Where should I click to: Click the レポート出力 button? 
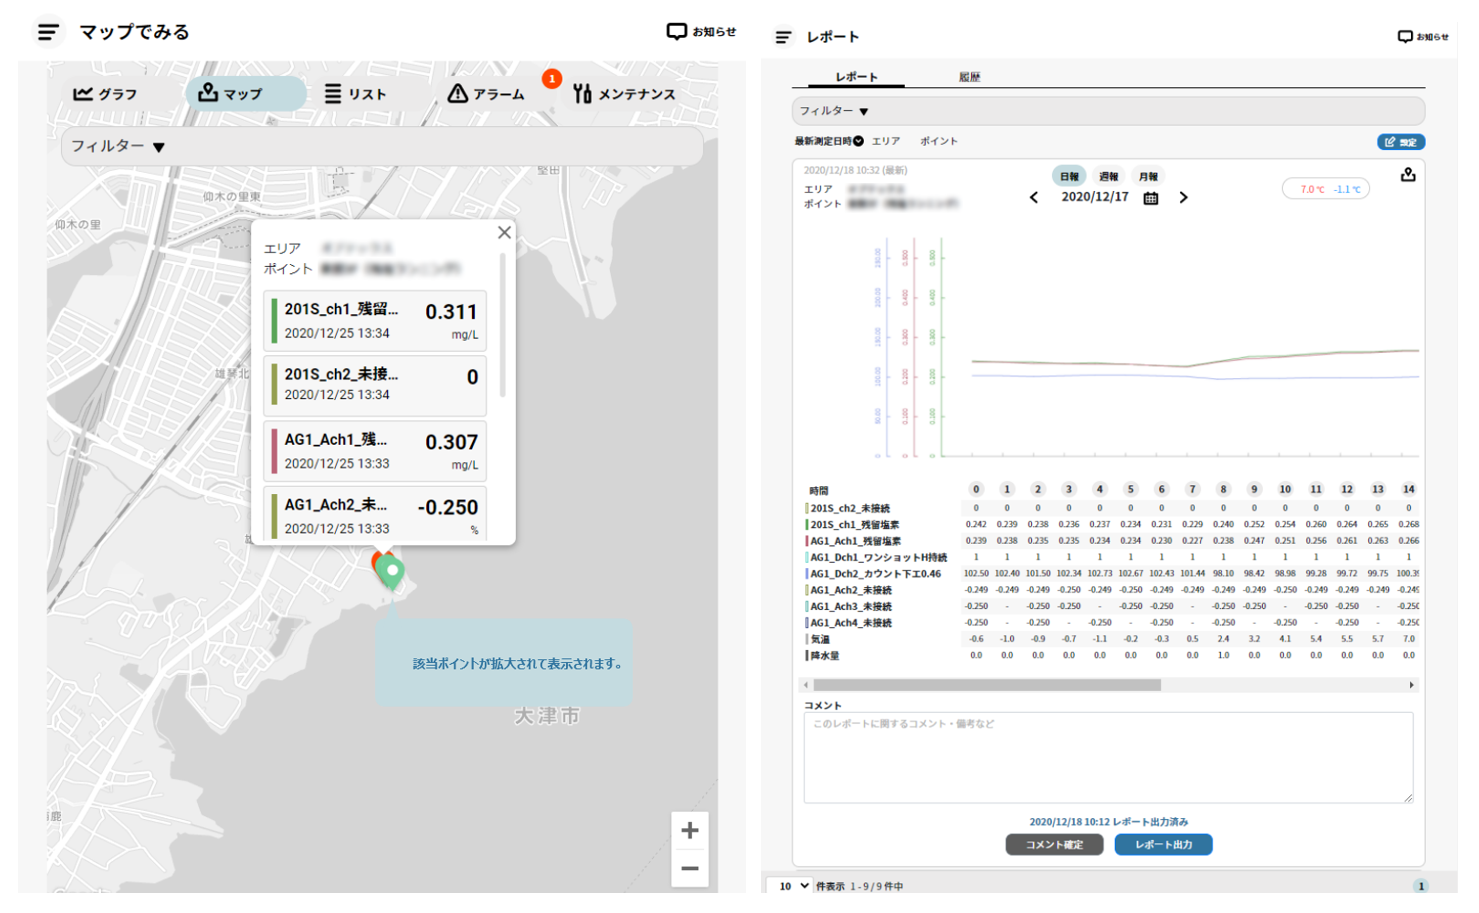pyautogui.click(x=1163, y=845)
